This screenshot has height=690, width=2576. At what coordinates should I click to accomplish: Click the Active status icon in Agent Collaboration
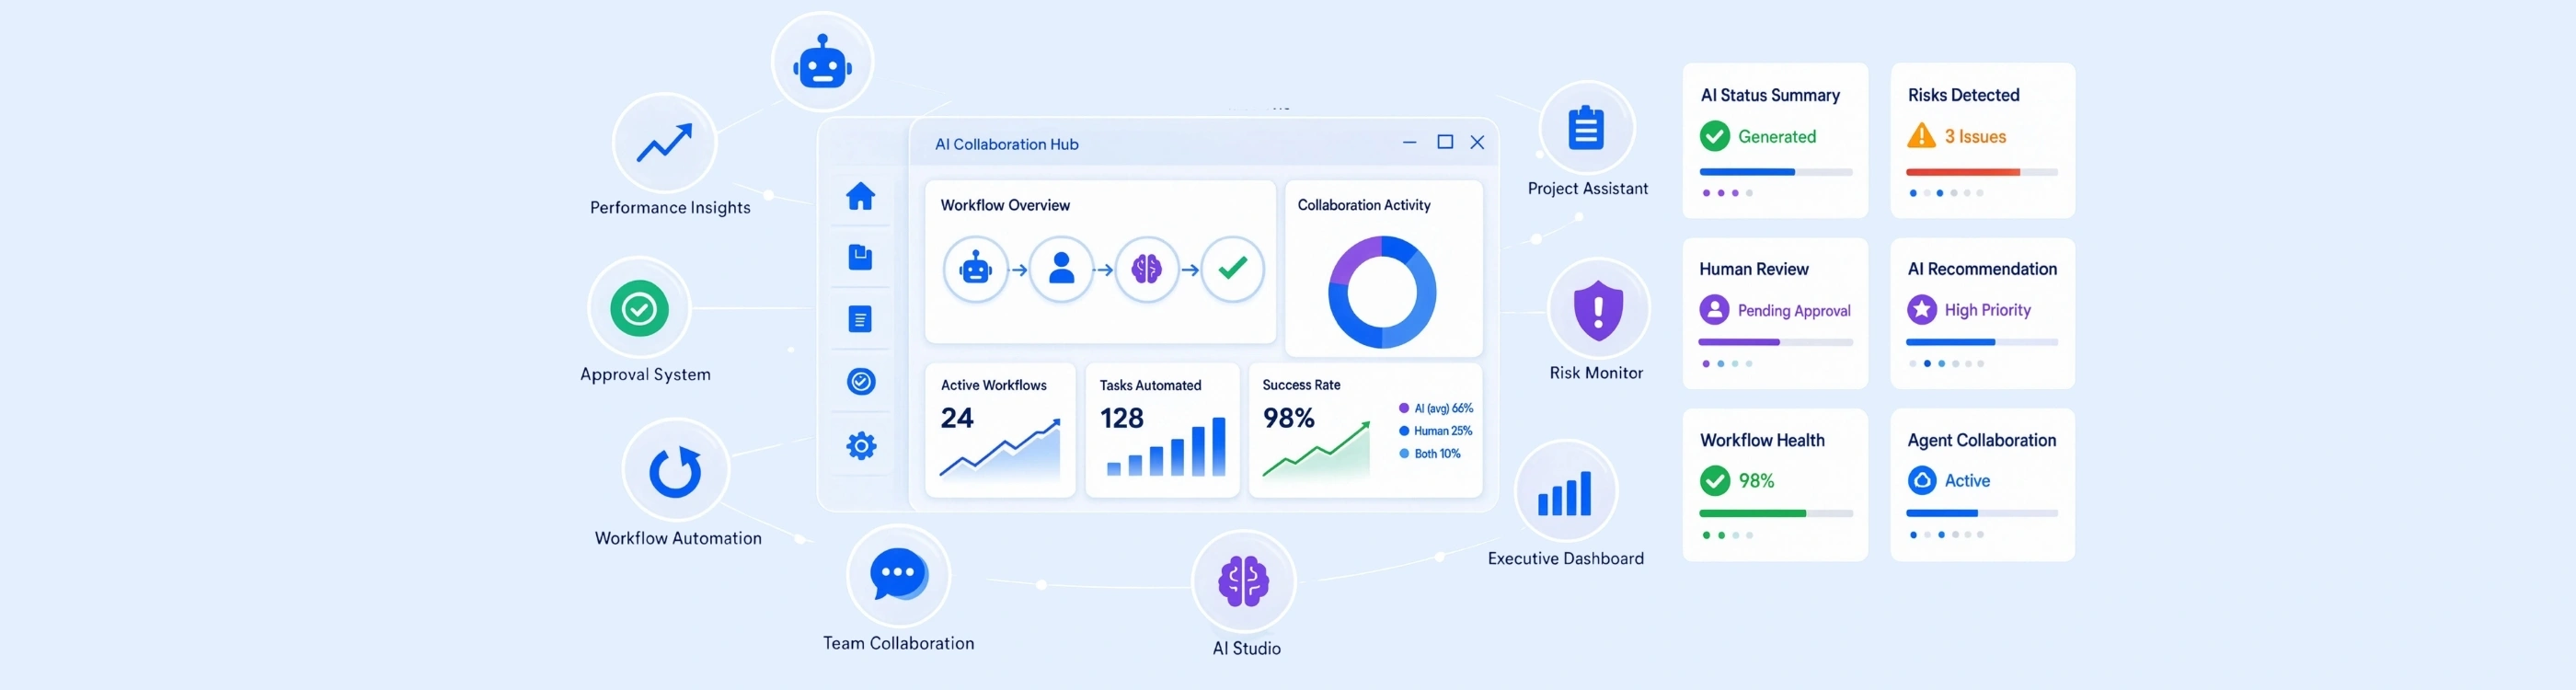(x=1922, y=481)
